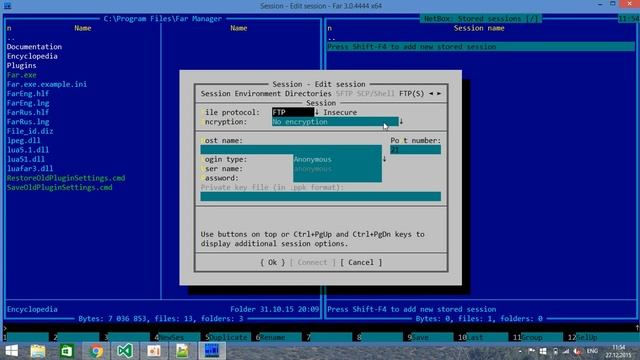Select RestoreOldPluginSettings.cmd file
640x360 pixels.
pos(66,178)
